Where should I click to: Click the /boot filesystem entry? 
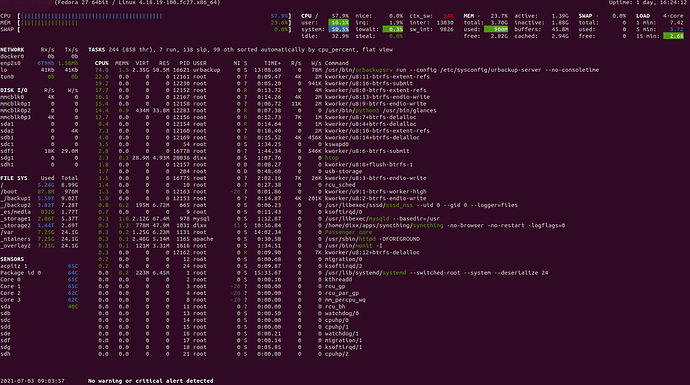click(x=39, y=192)
